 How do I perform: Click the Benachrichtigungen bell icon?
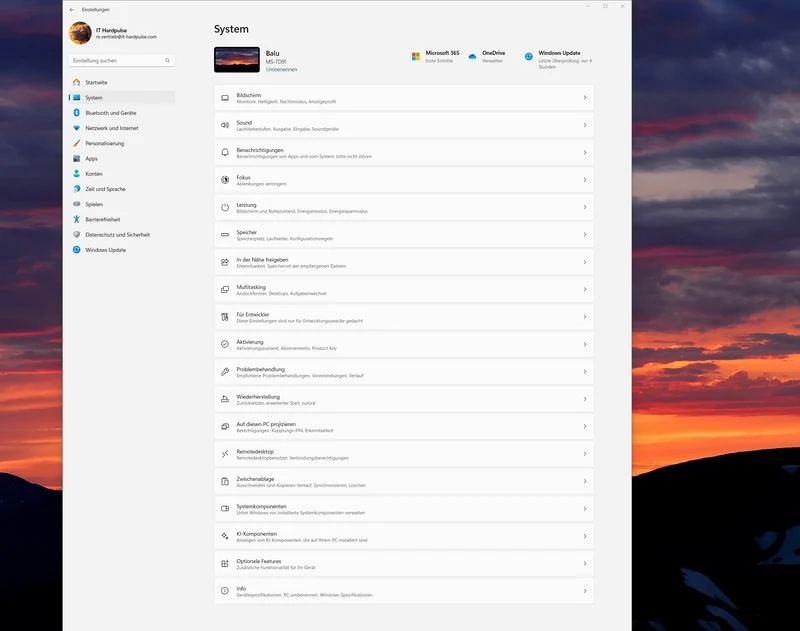click(225, 153)
